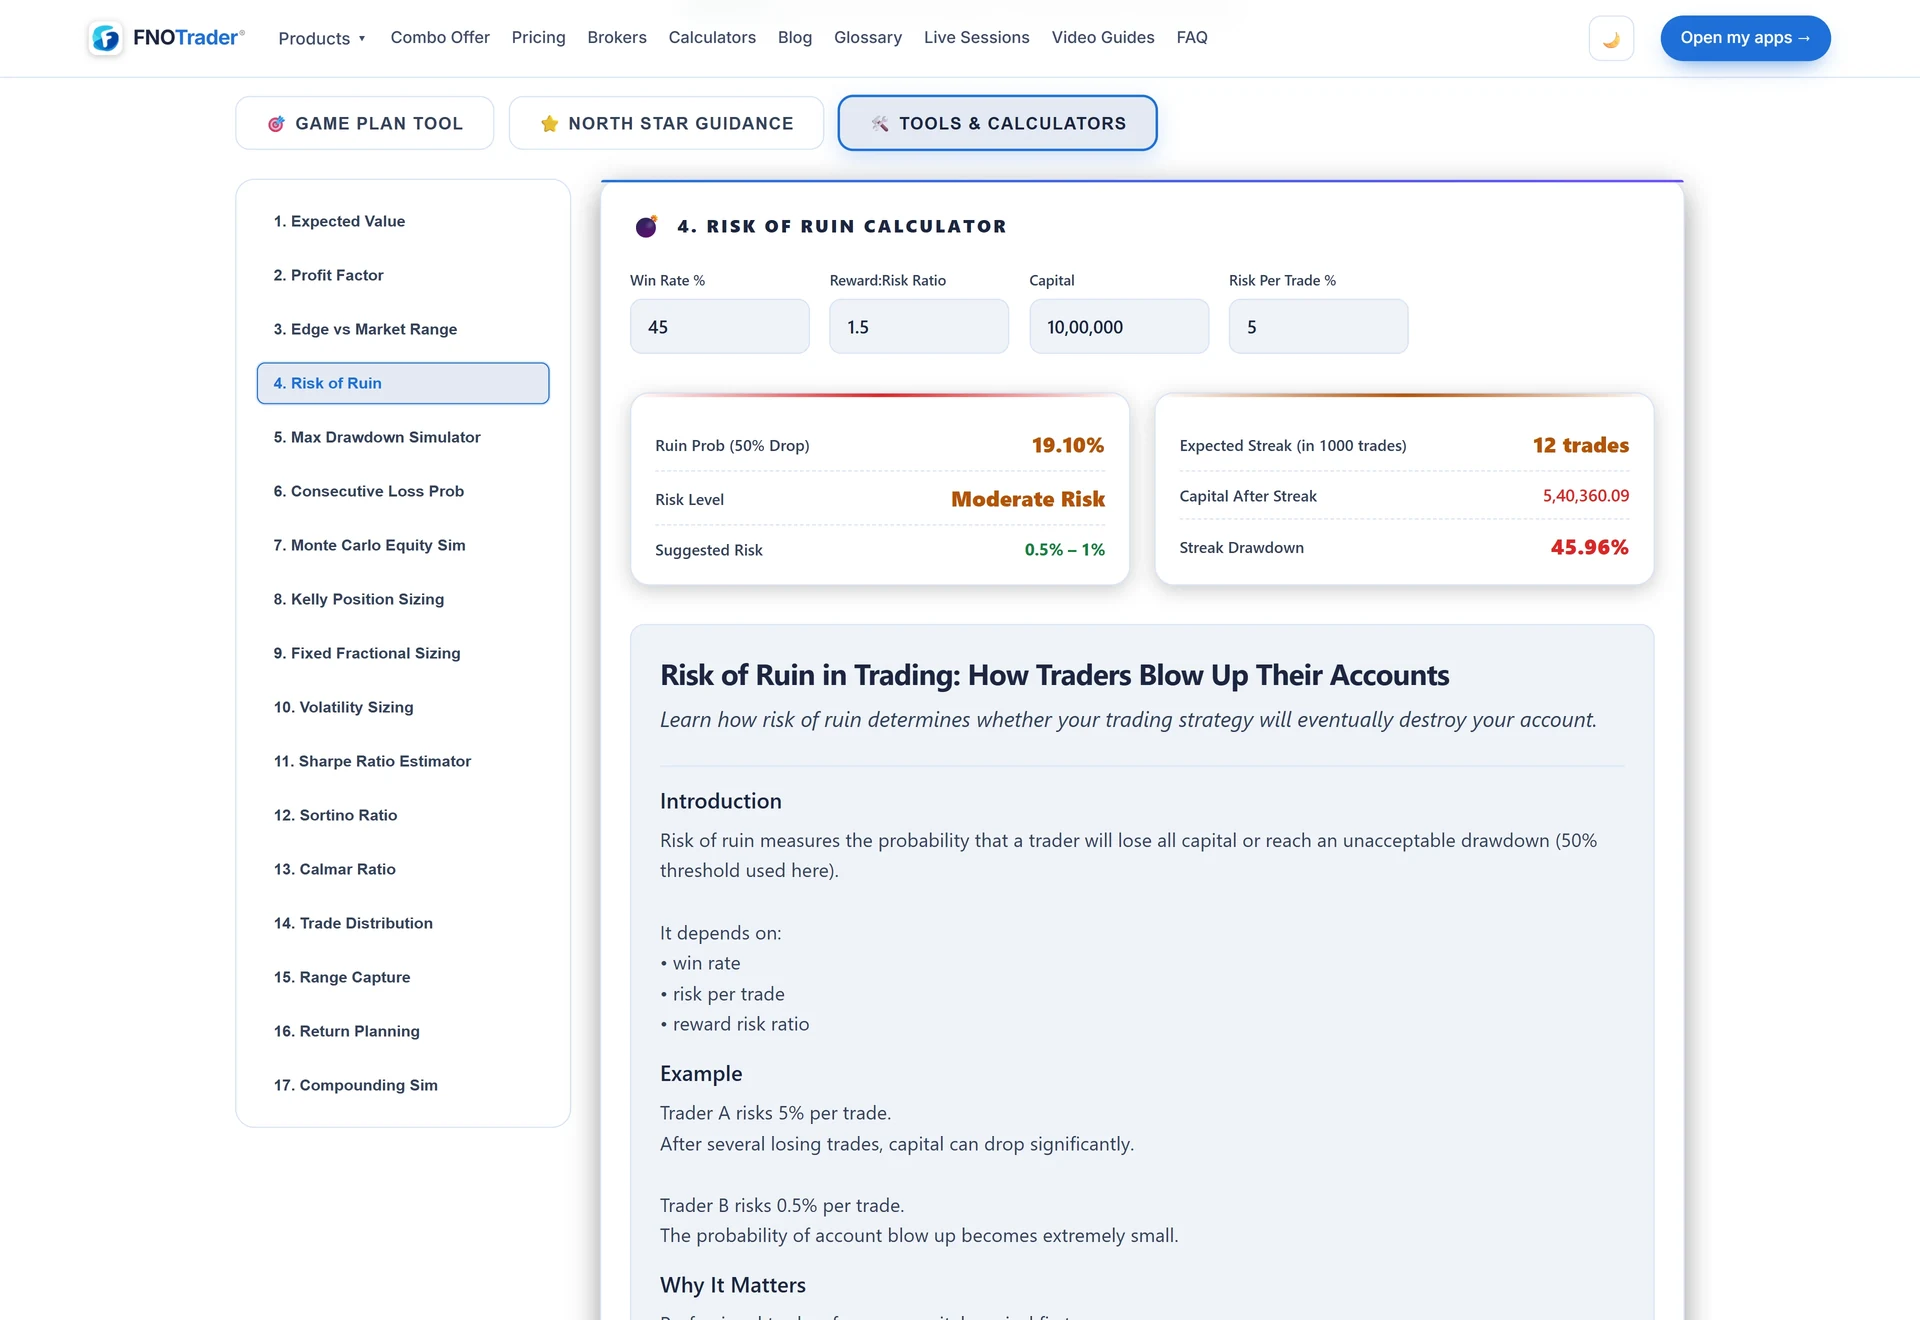Click the Open my apps button

point(1745,38)
